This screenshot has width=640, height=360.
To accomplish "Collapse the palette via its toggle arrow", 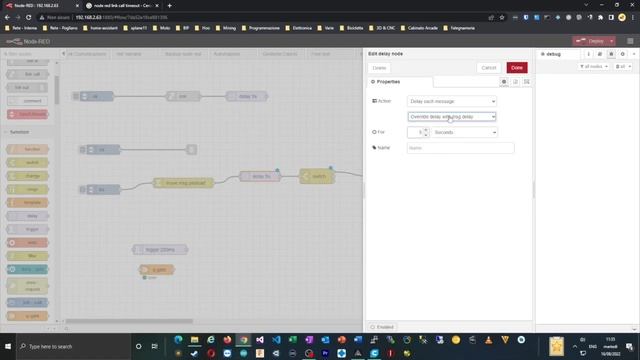I will point(63,54).
